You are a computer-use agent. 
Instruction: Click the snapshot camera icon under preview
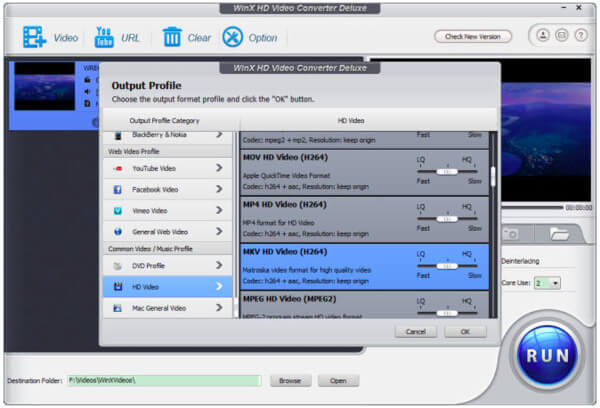(x=511, y=234)
